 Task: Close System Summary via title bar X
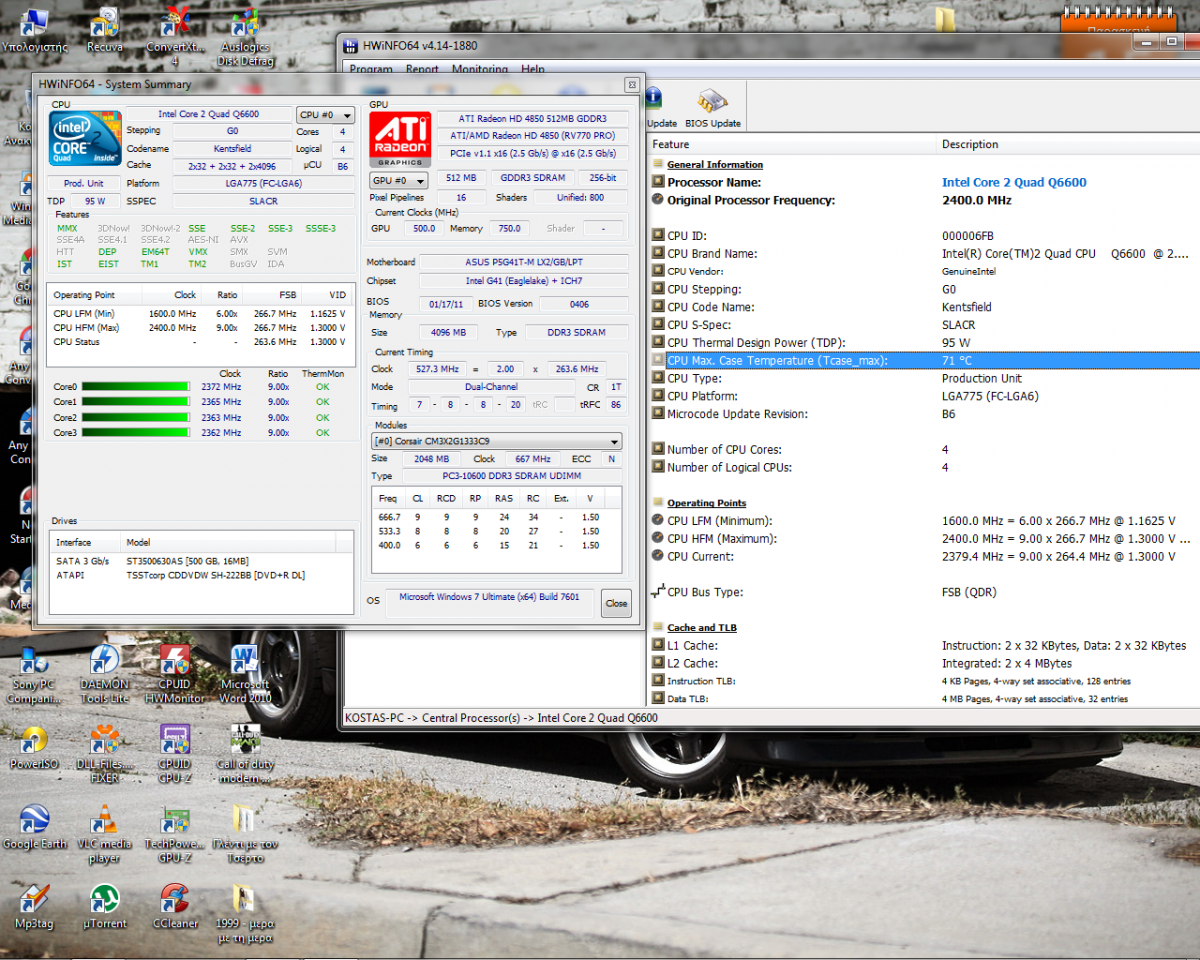[631, 85]
